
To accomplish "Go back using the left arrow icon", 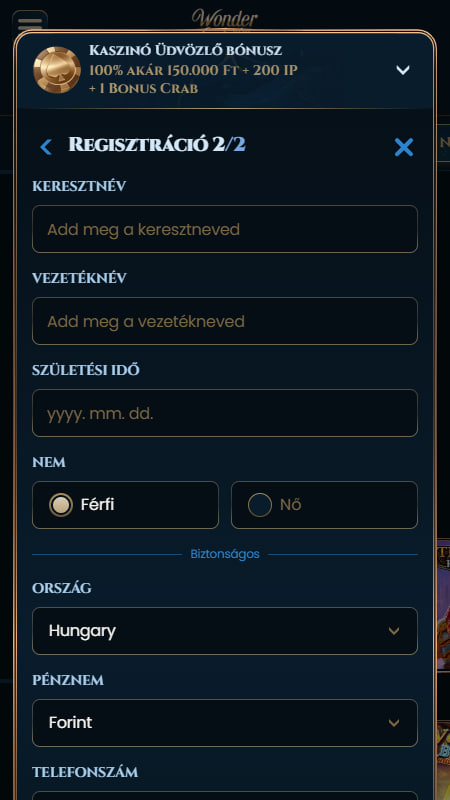I will 46,147.
